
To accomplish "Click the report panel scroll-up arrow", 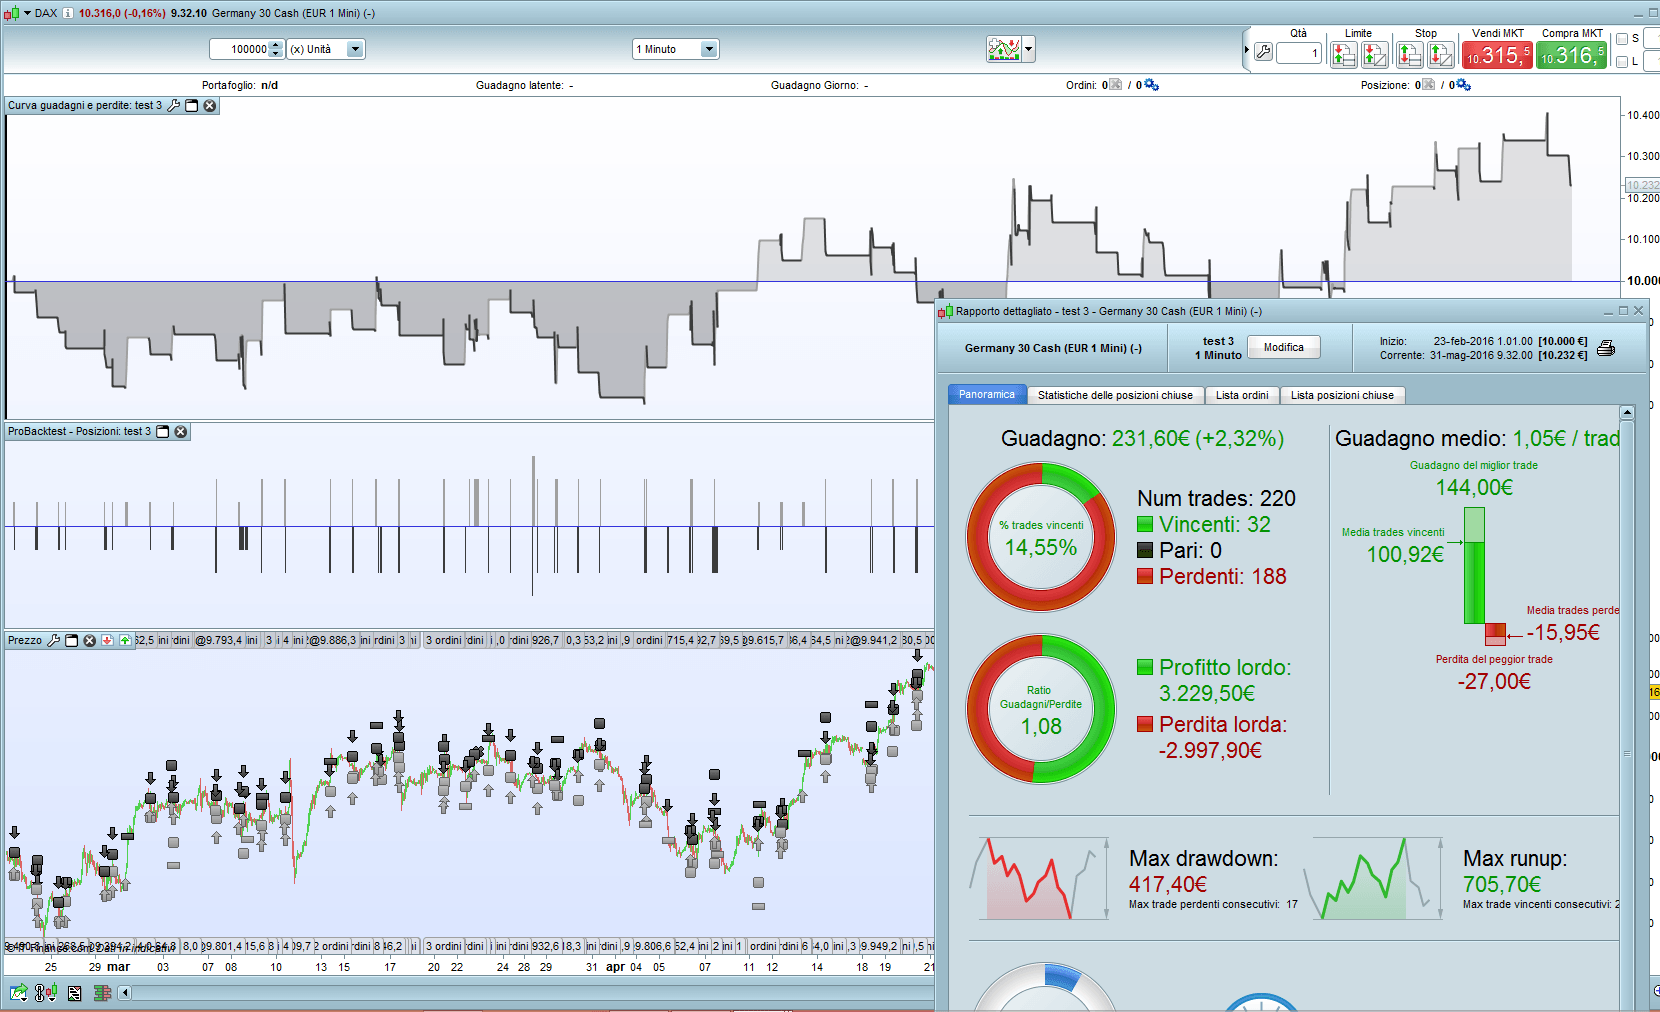I will tap(1627, 412).
